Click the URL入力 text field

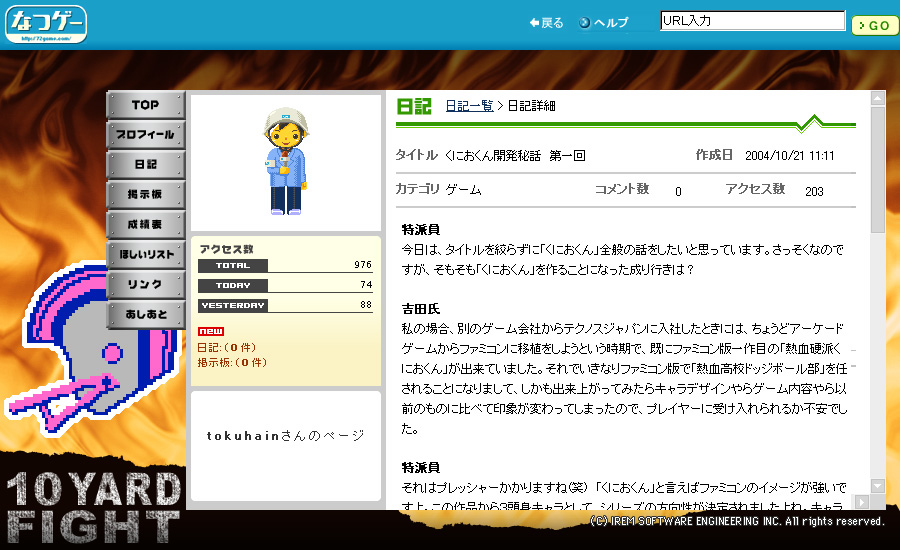pos(752,21)
